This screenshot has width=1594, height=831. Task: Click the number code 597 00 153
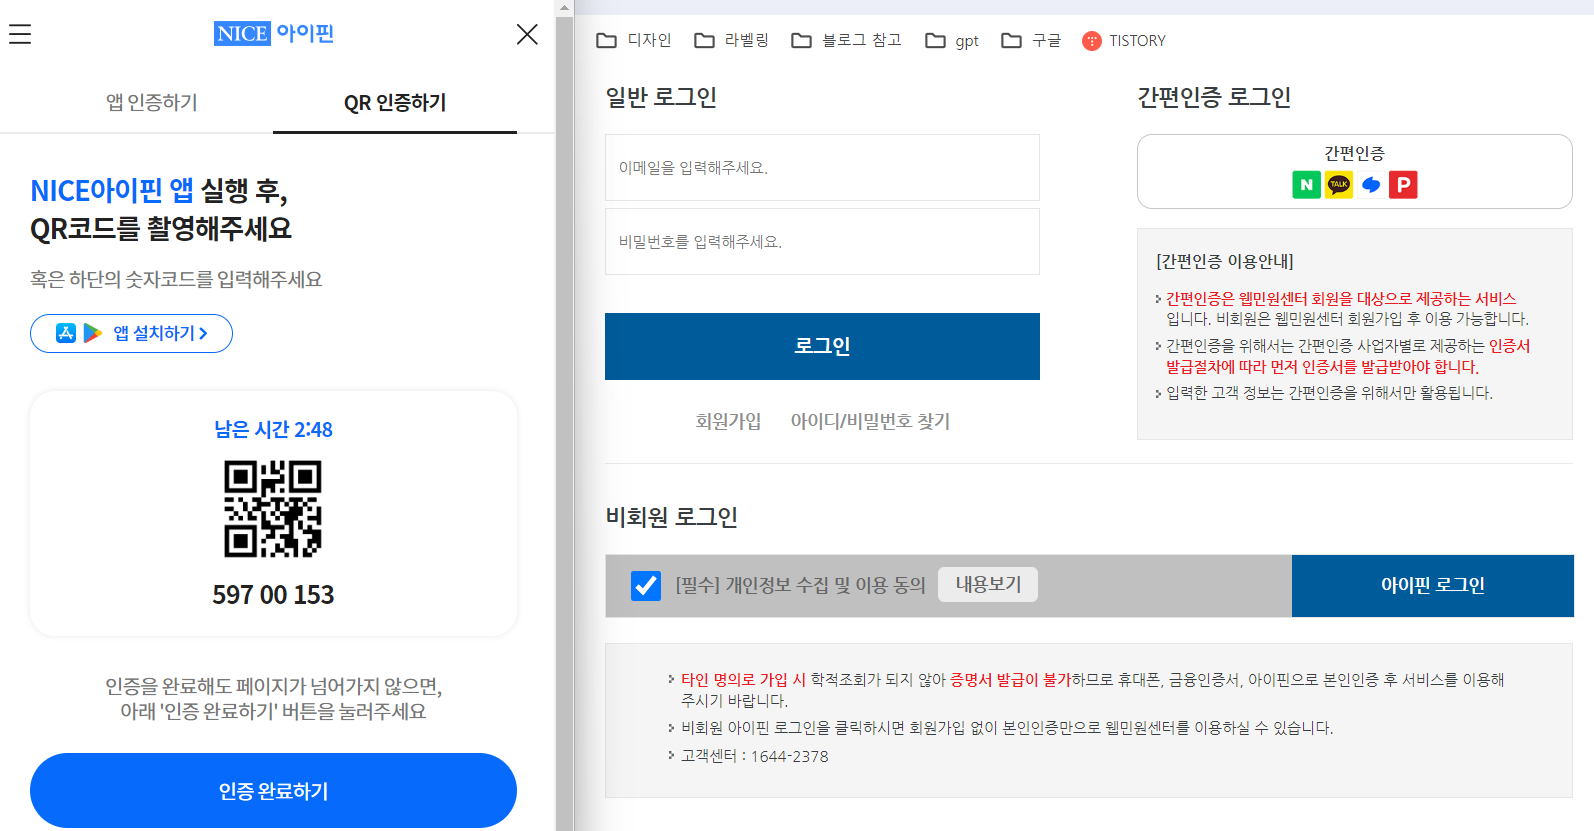273,595
